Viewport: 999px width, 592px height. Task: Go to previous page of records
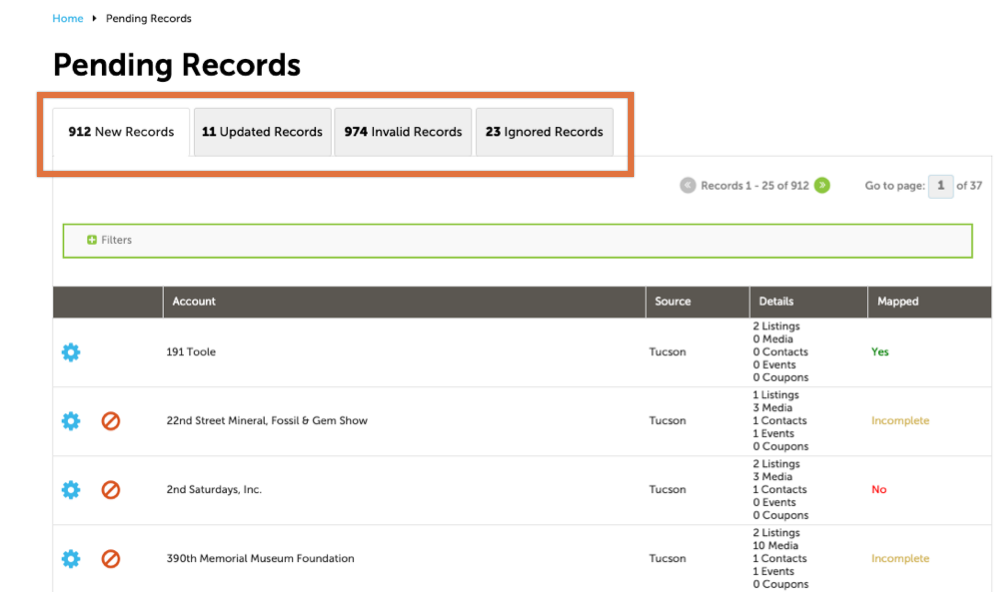[687, 185]
